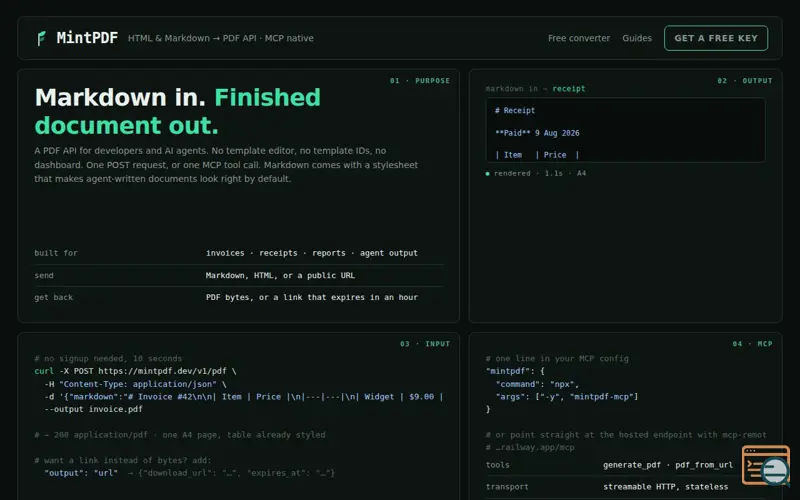Click '# one line in your MCP config' comment
Image resolution: width=800 pixels, height=500 pixels.
557,359
